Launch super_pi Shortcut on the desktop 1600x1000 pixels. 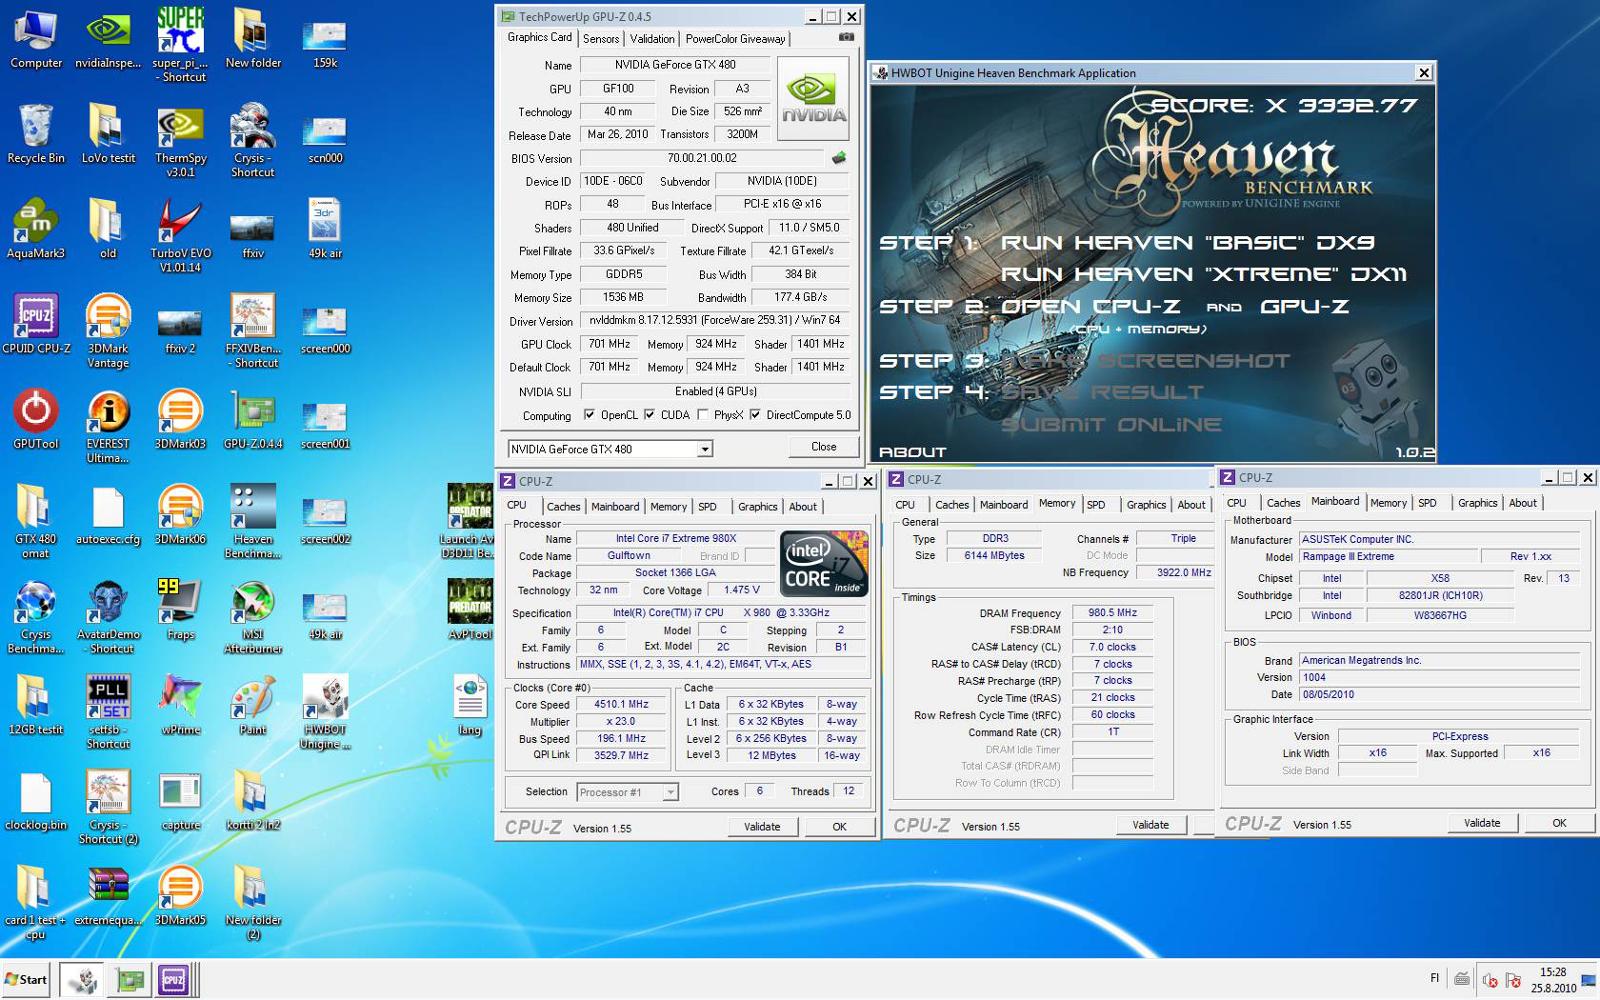coord(181,44)
